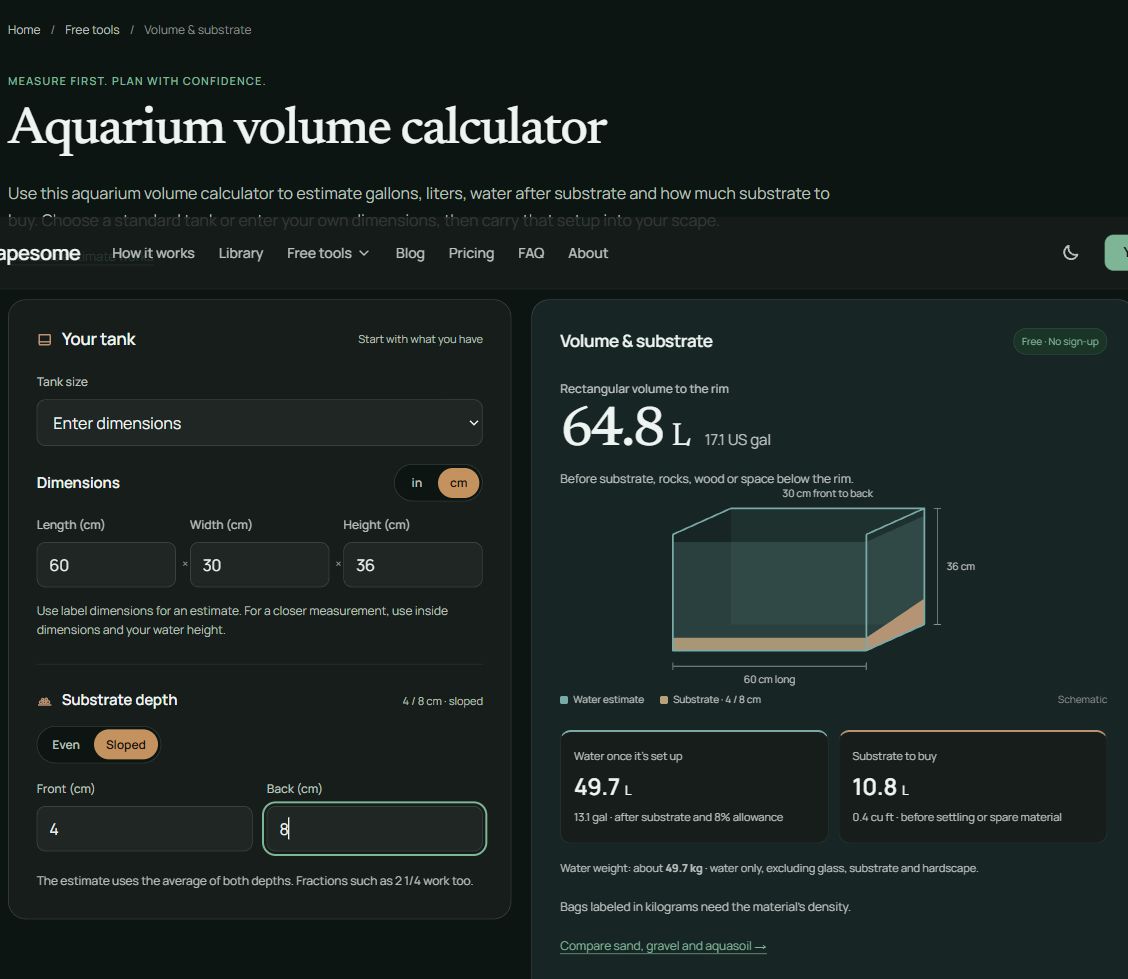The width and height of the screenshot is (1128, 979).
Task: Click the 64.8 L volume value
Action: (626, 427)
